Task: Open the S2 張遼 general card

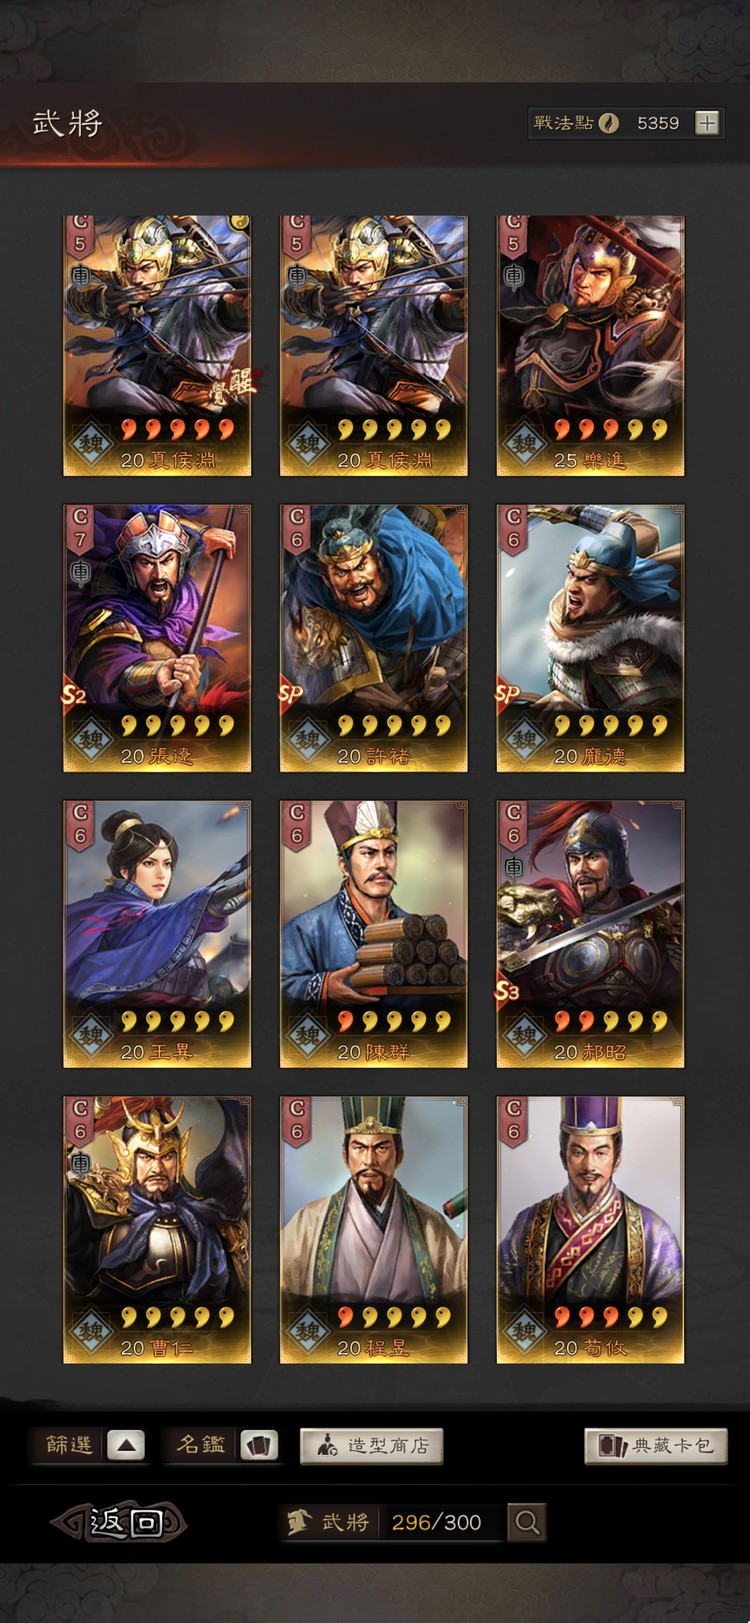Action: click(x=157, y=638)
